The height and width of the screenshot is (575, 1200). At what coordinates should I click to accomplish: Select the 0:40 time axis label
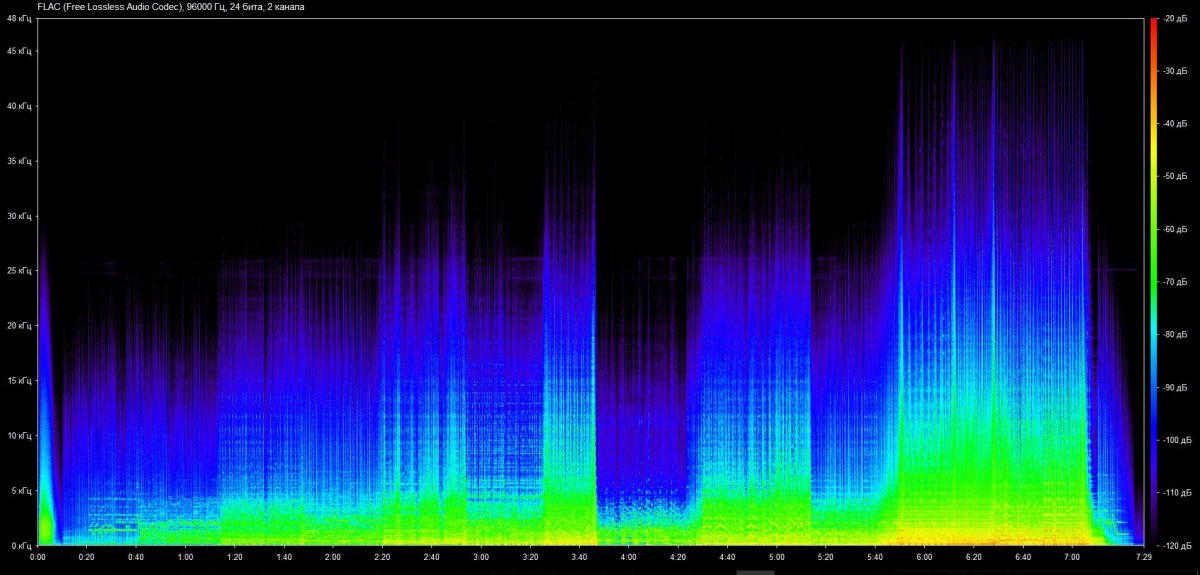136,557
